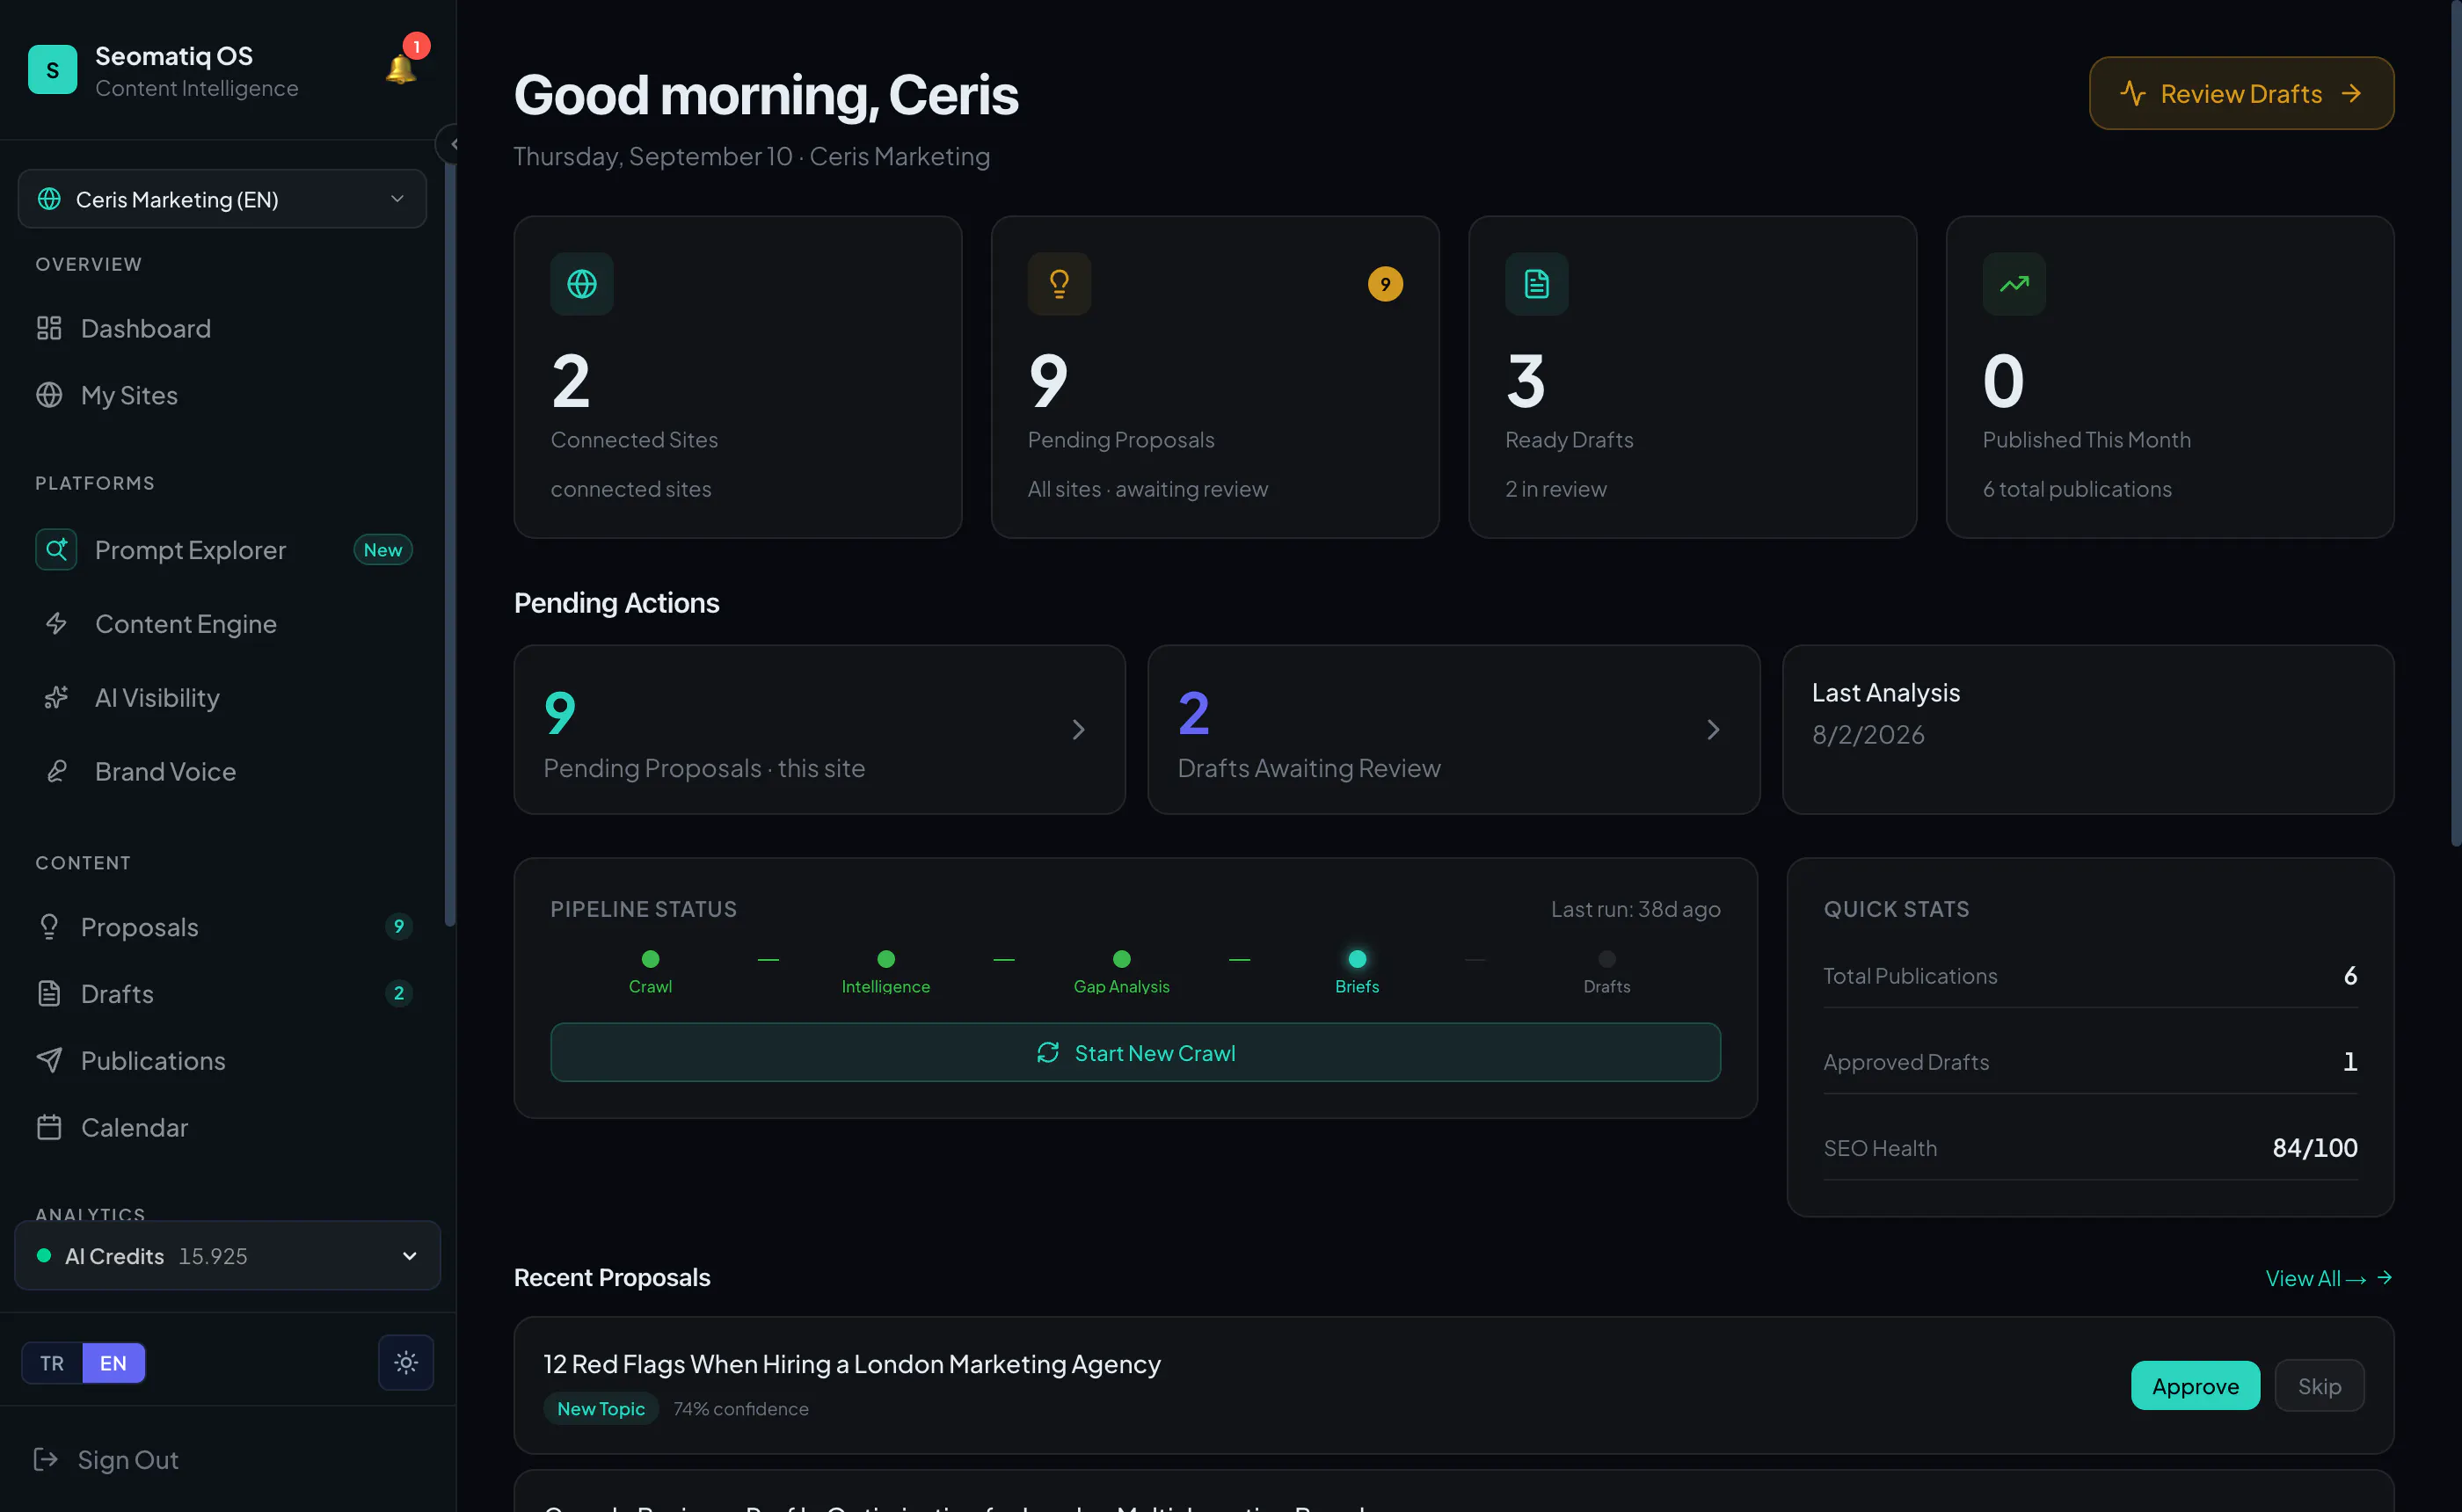2462x1512 pixels.
Task: Click the Seomatiq OS logo icon
Action: pyautogui.click(x=52, y=70)
